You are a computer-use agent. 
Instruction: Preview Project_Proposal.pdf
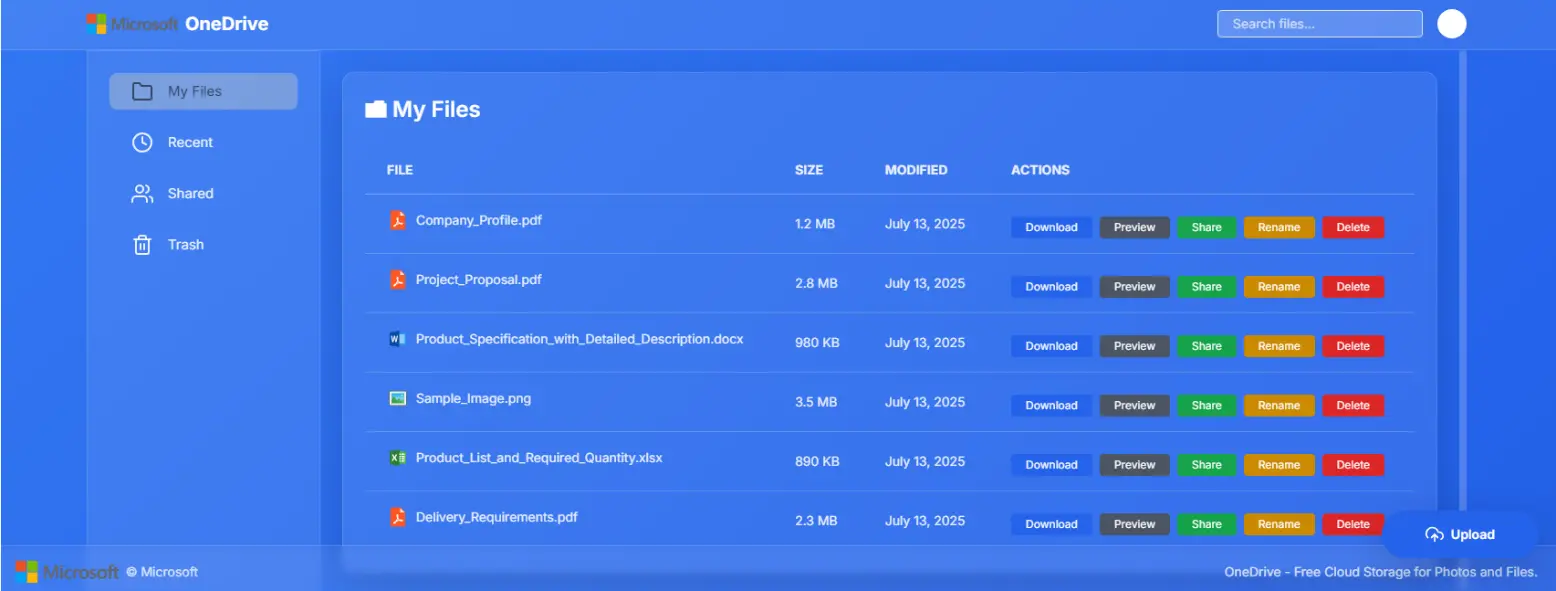1134,287
